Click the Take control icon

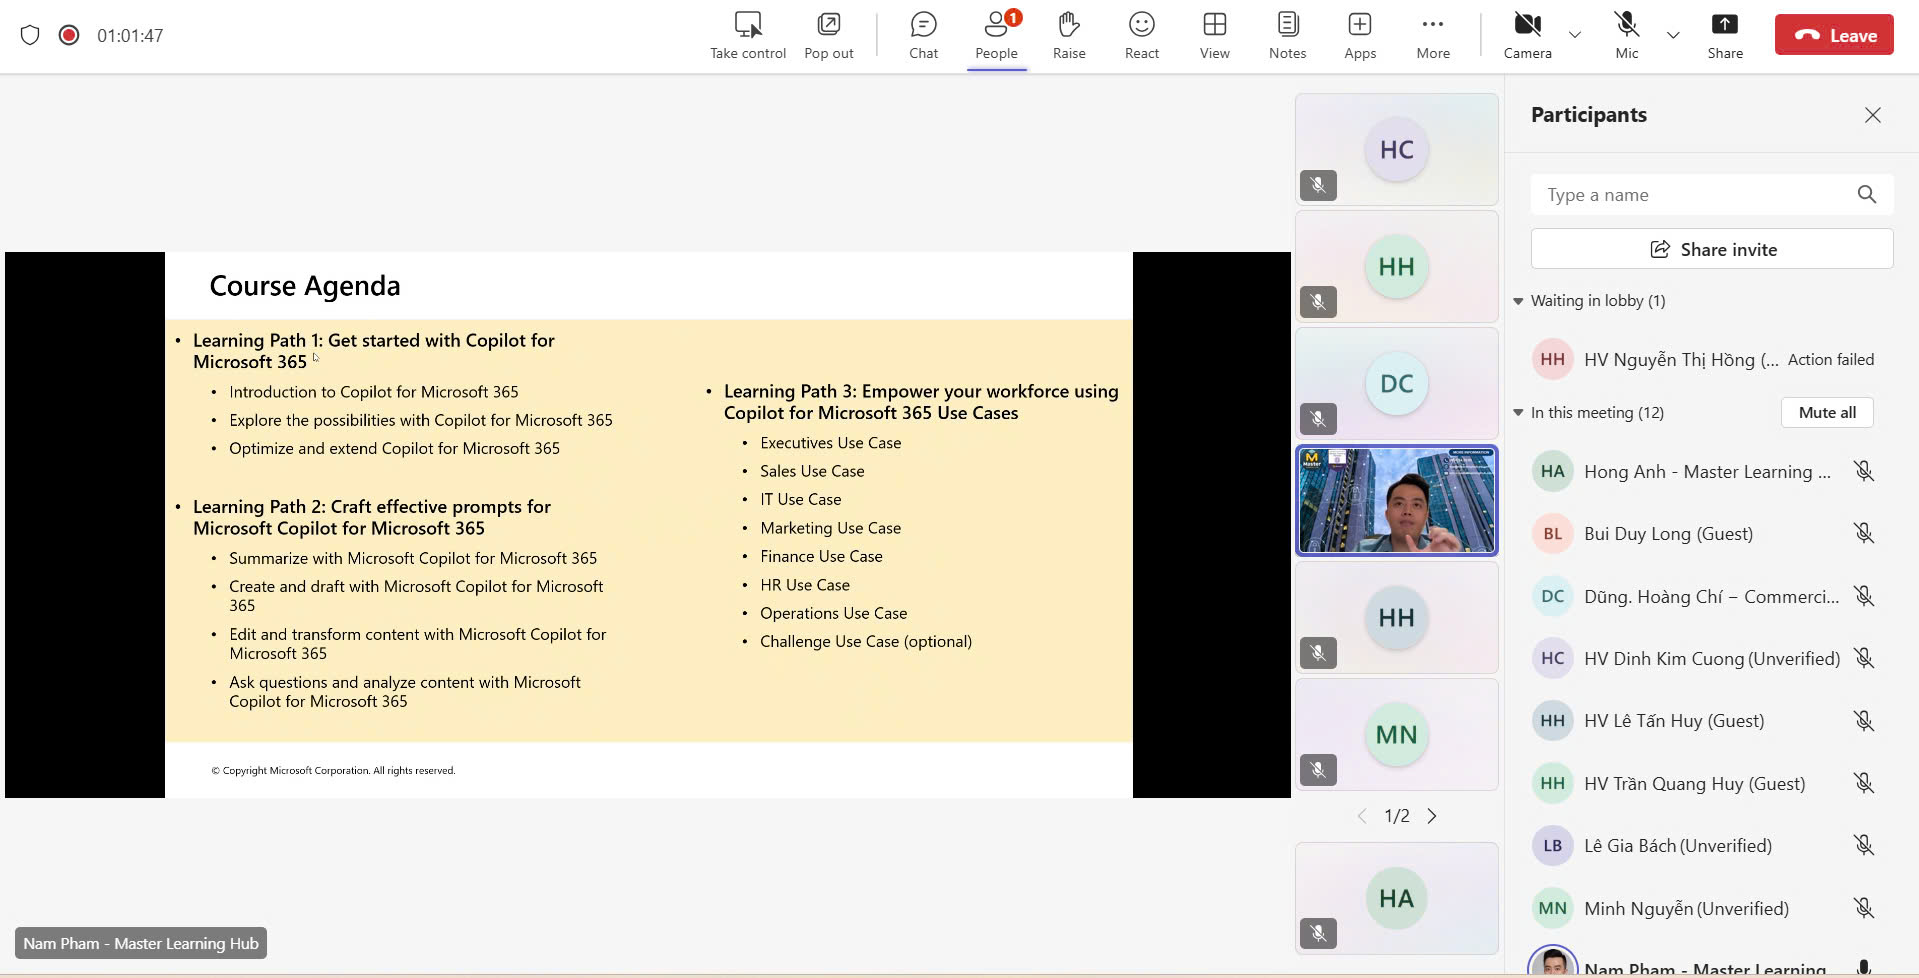pos(748,24)
